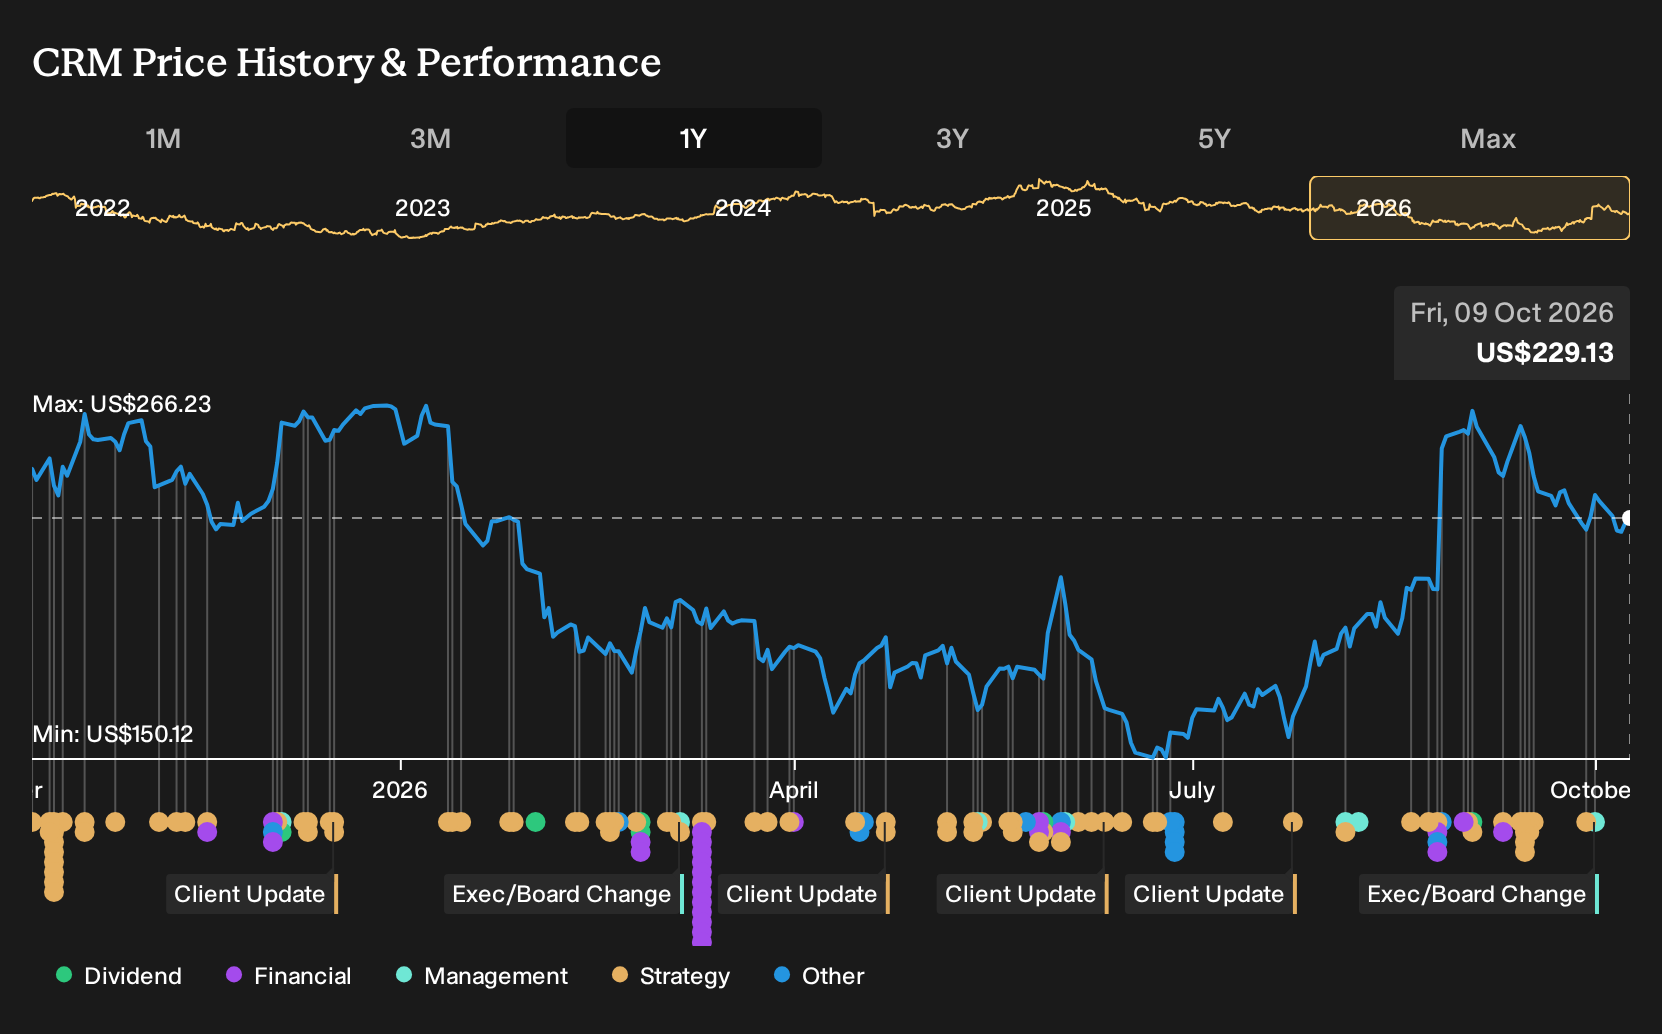Open the Exec/Board Change label near October
The image size is (1662, 1034).
point(1479,894)
